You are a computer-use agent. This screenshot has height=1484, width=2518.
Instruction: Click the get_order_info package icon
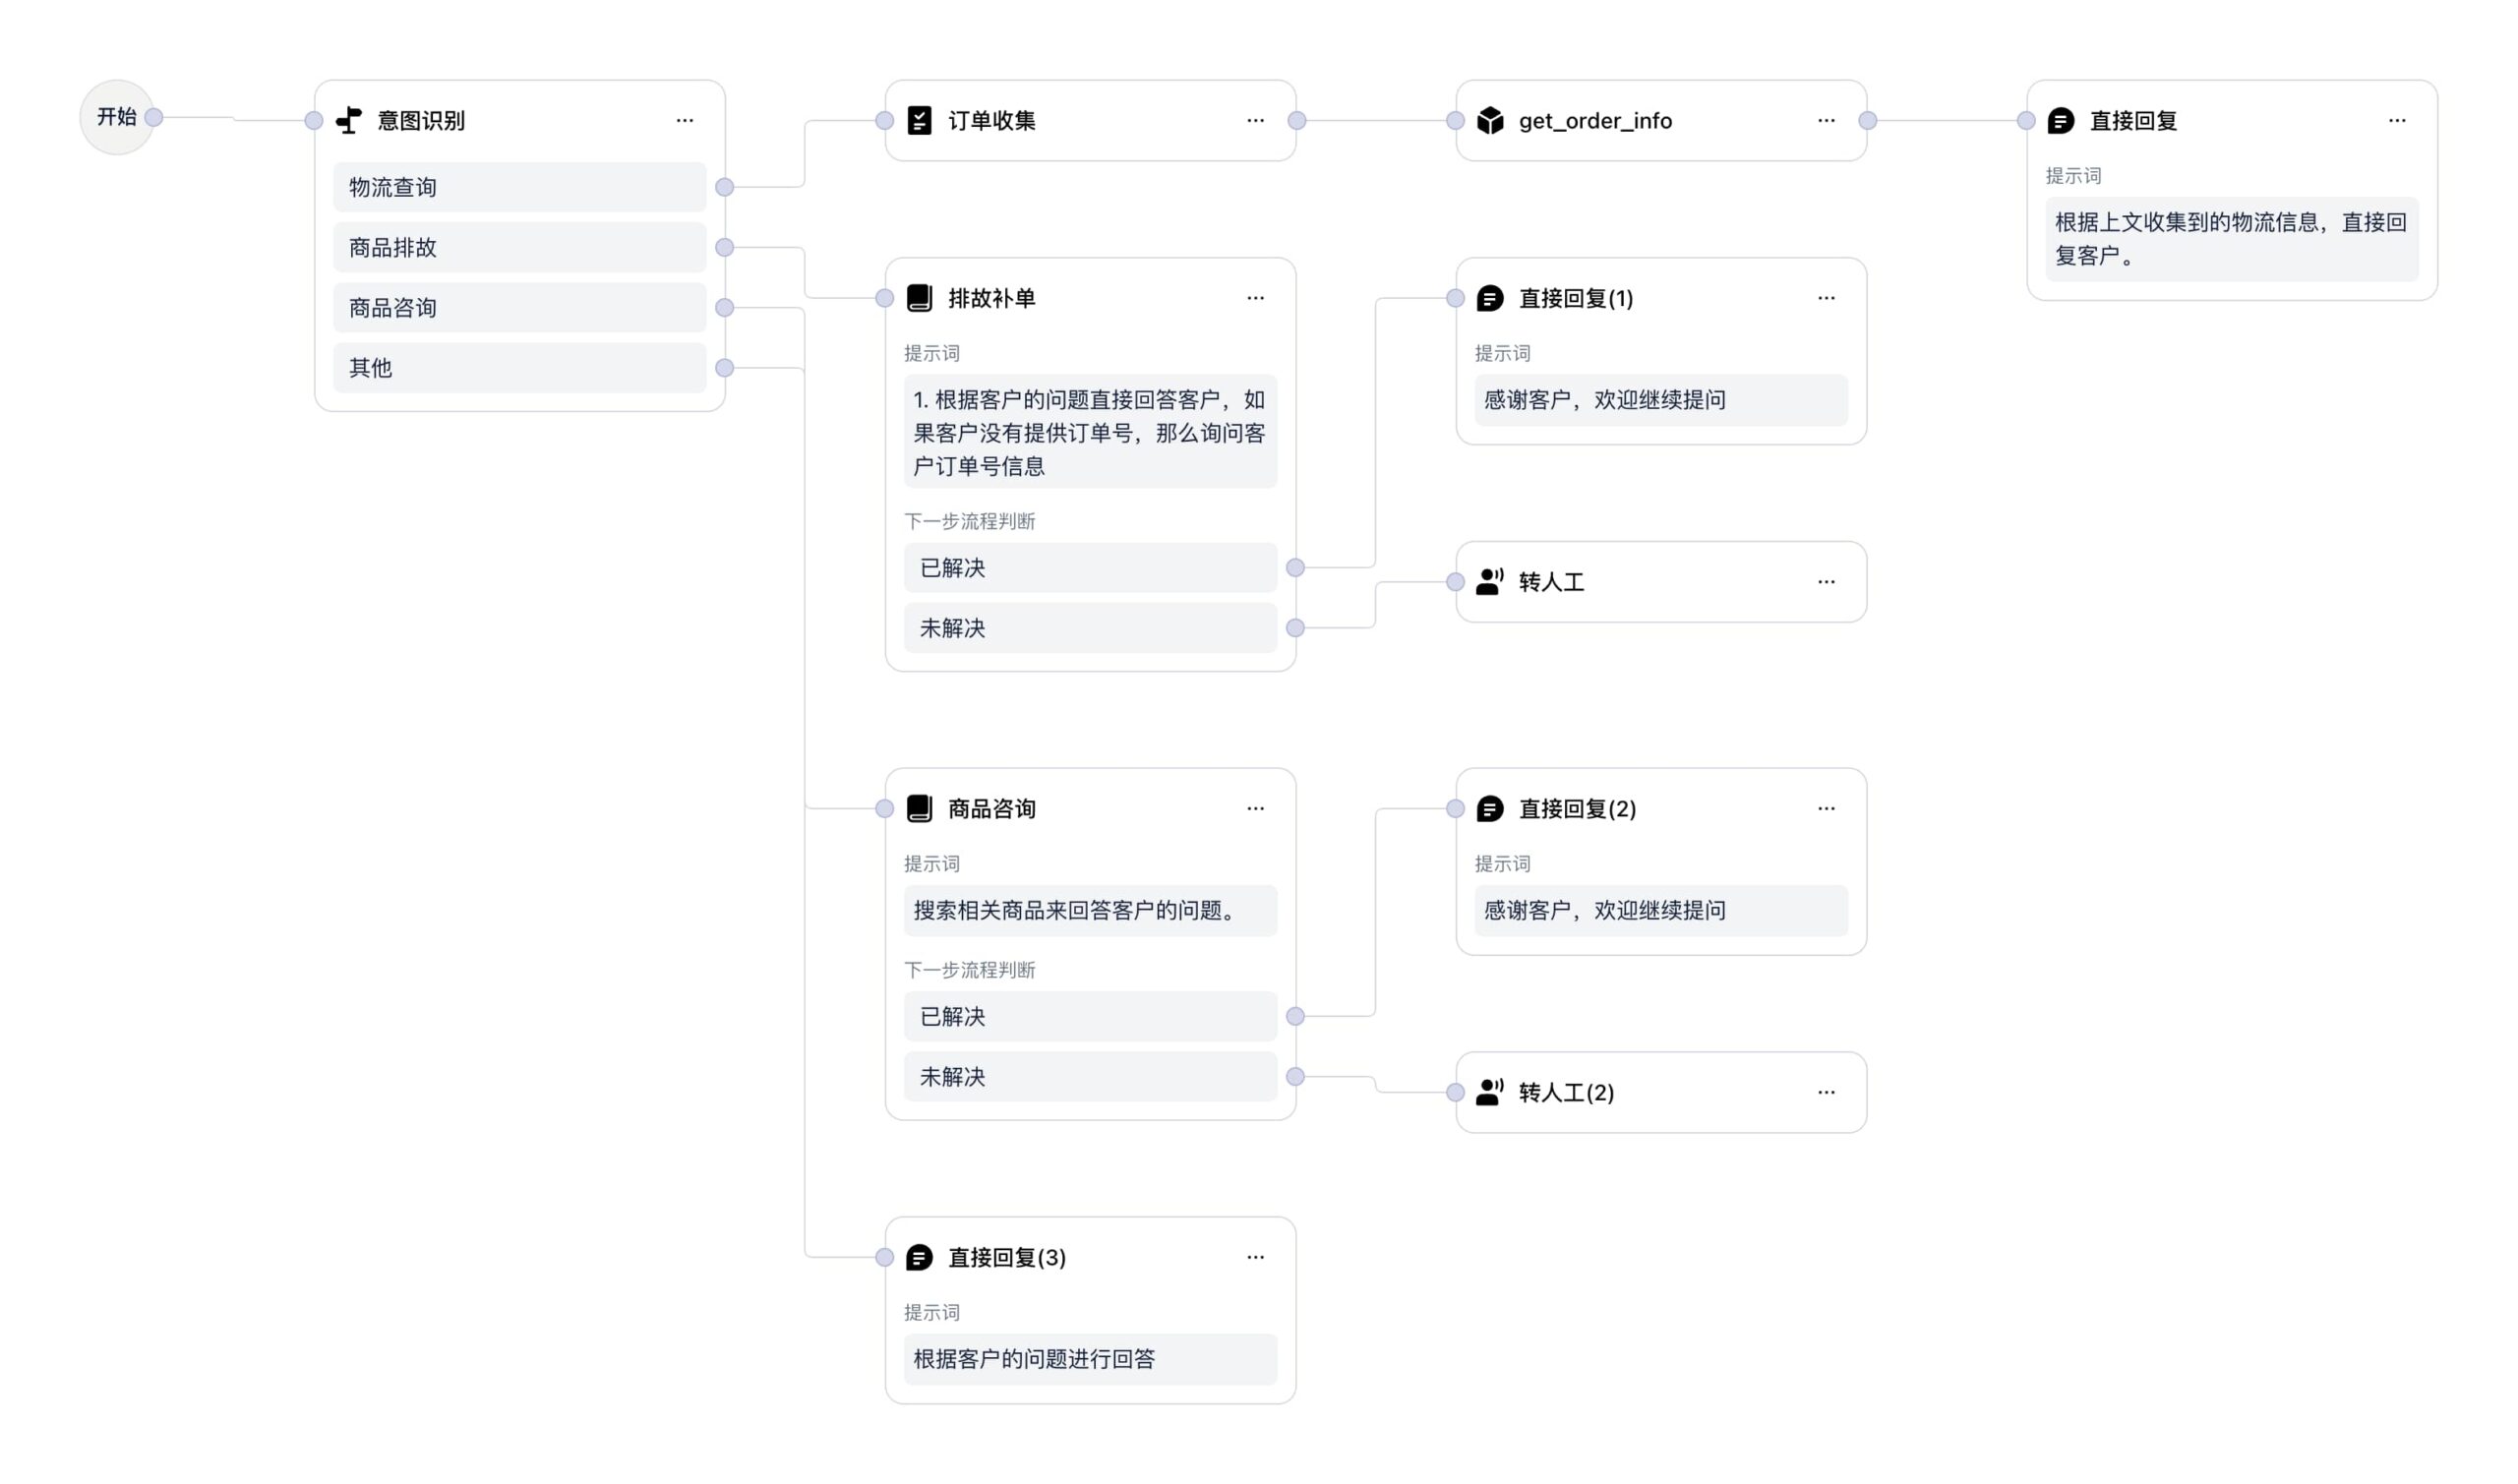click(1489, 121)
